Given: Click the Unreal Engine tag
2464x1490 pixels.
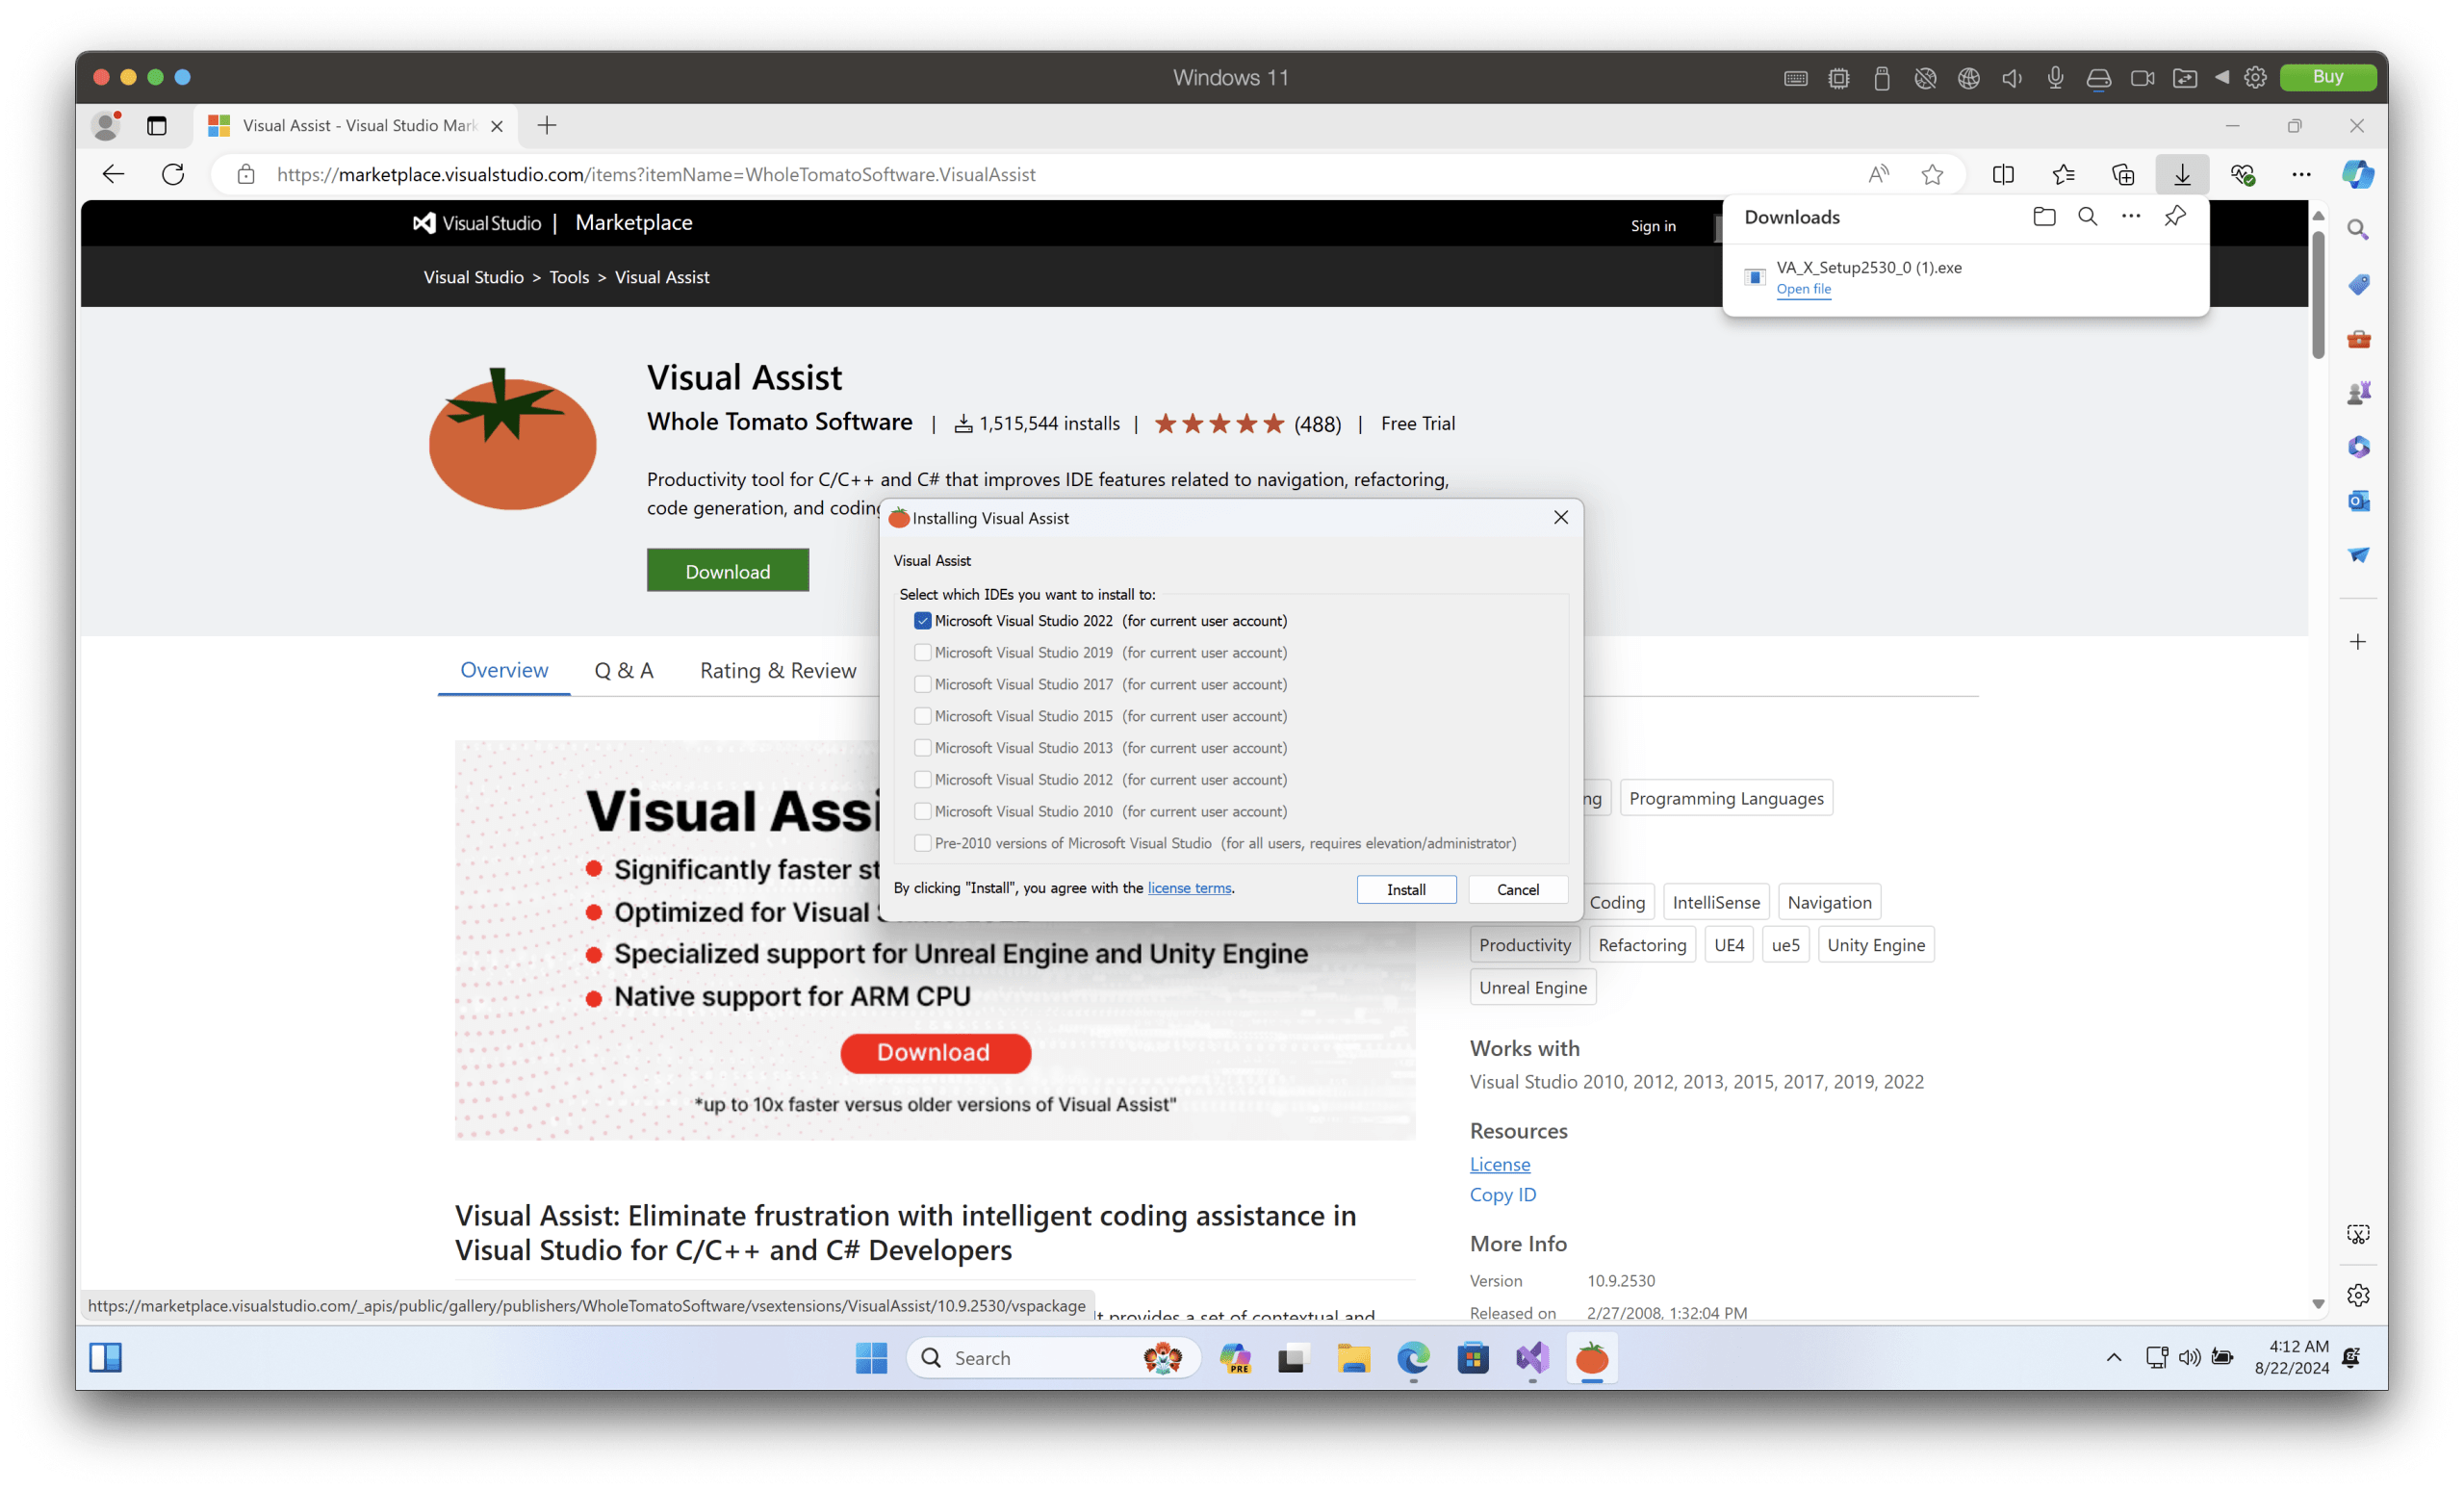Looking at the screenshot, I should coord(1533,987).
